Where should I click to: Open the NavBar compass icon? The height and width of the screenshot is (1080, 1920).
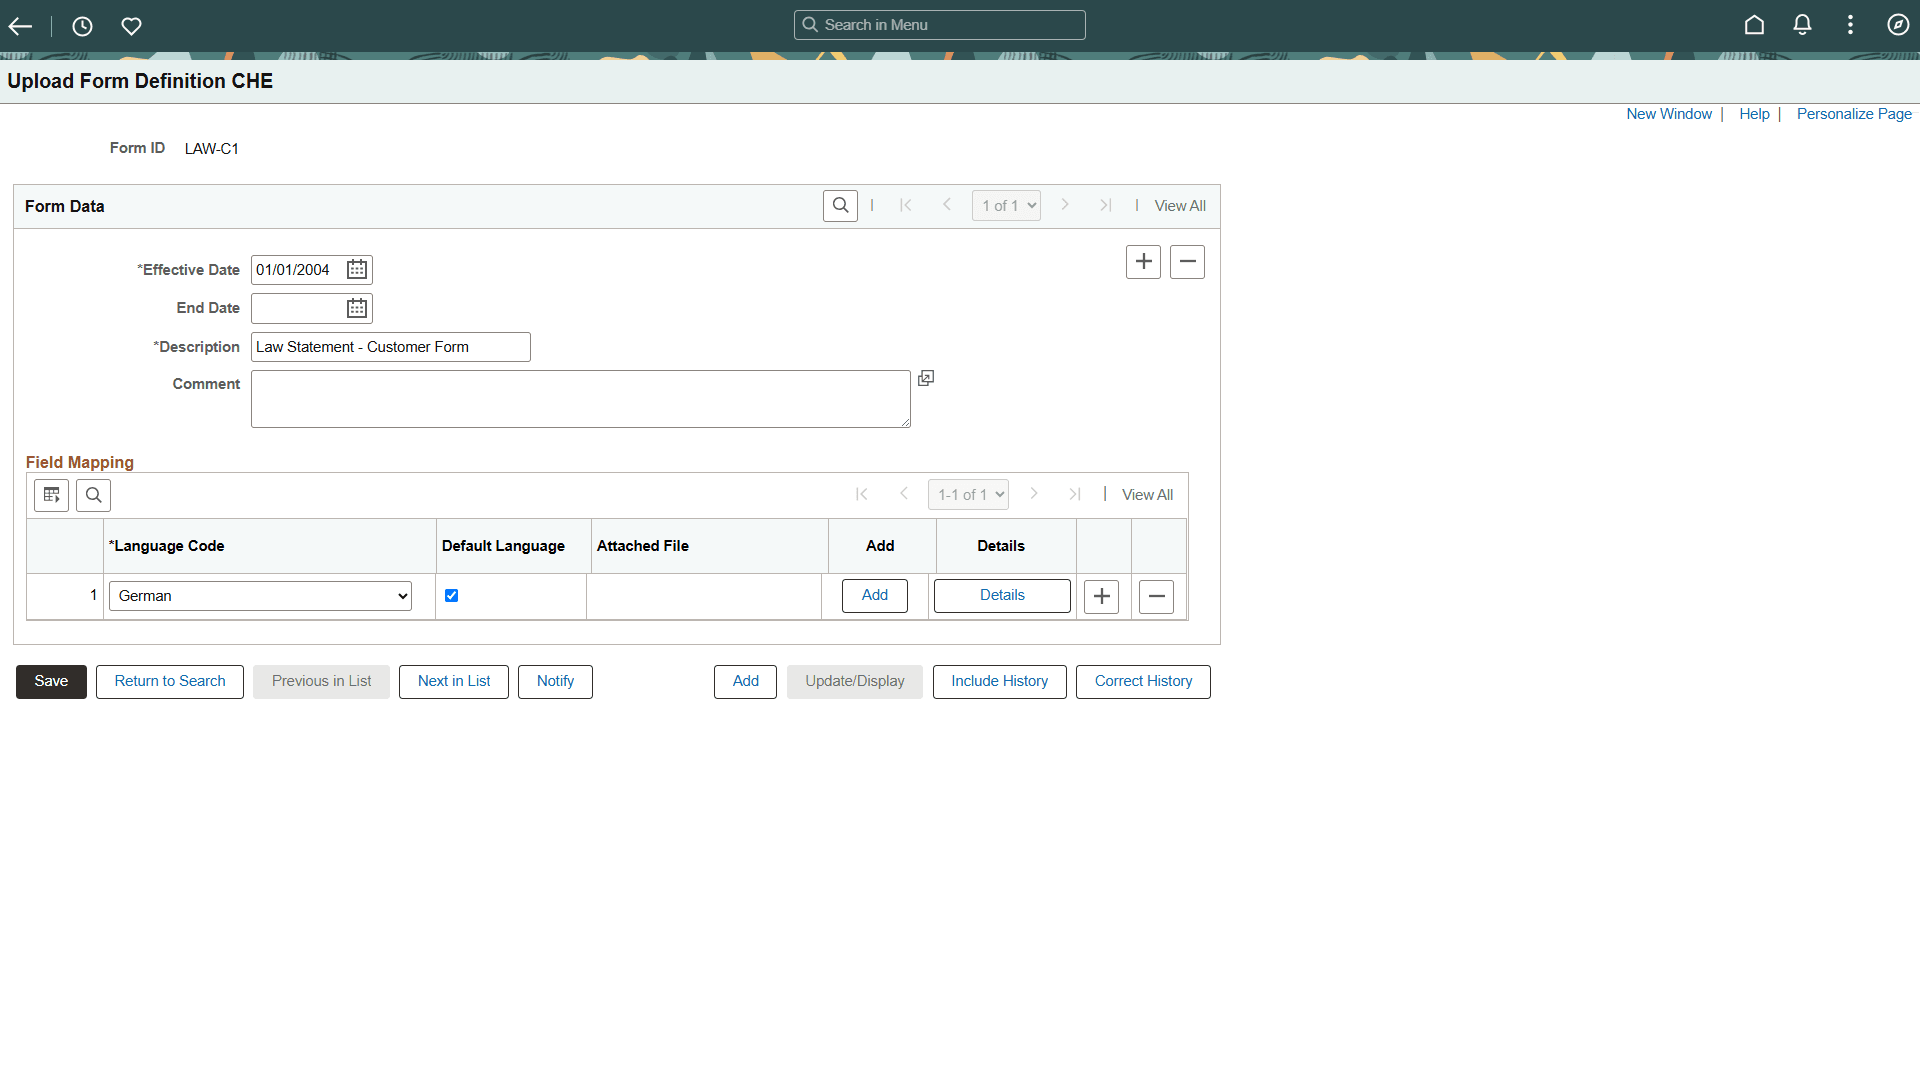pos(1898,25)
